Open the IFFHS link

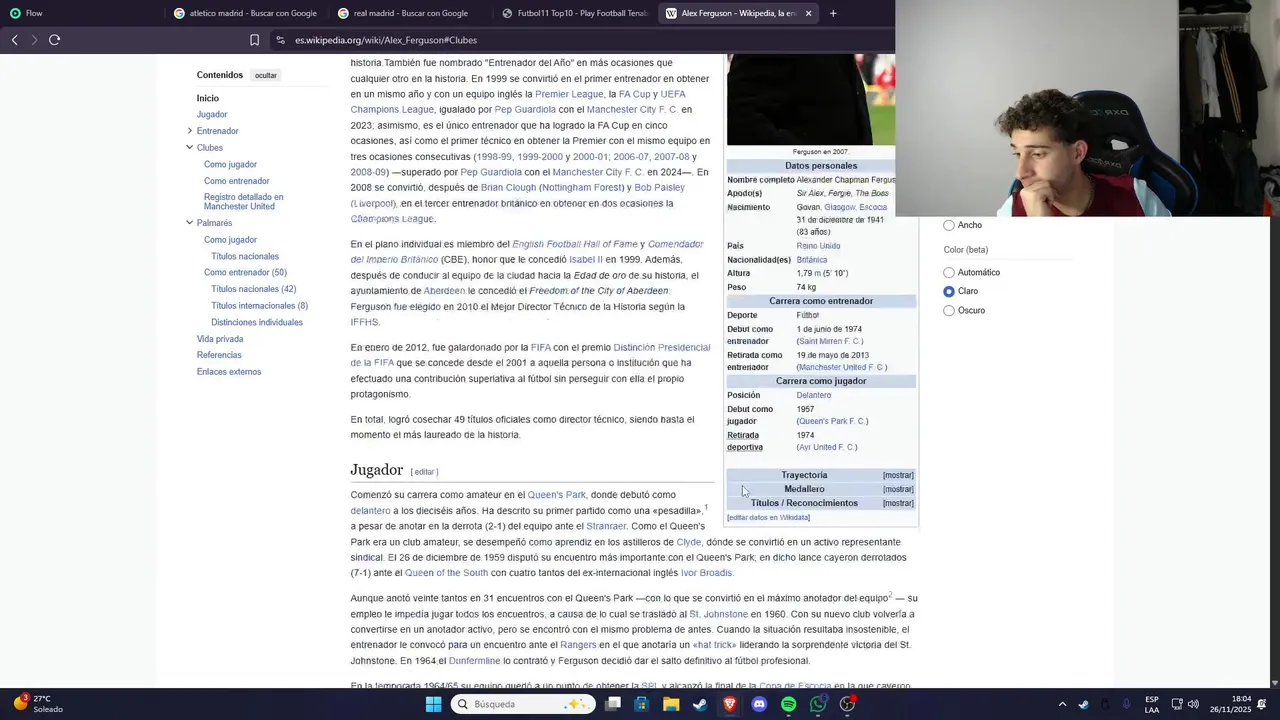click(364, 322)
